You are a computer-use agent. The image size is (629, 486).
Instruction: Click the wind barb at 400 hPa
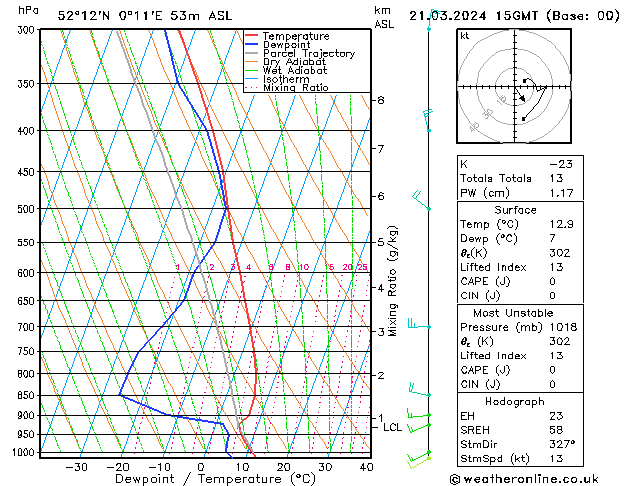click(x=428, y=120)
